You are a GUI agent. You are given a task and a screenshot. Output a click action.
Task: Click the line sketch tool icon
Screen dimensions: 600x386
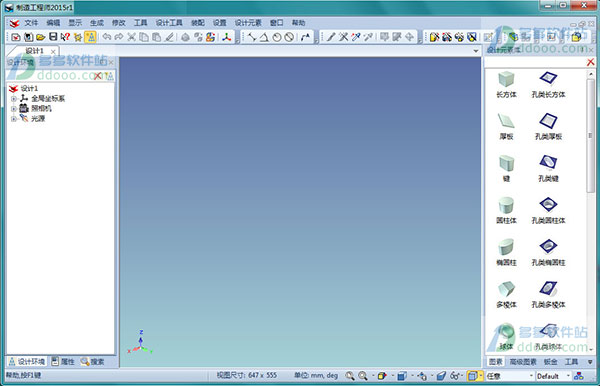(x=252, y=37)
